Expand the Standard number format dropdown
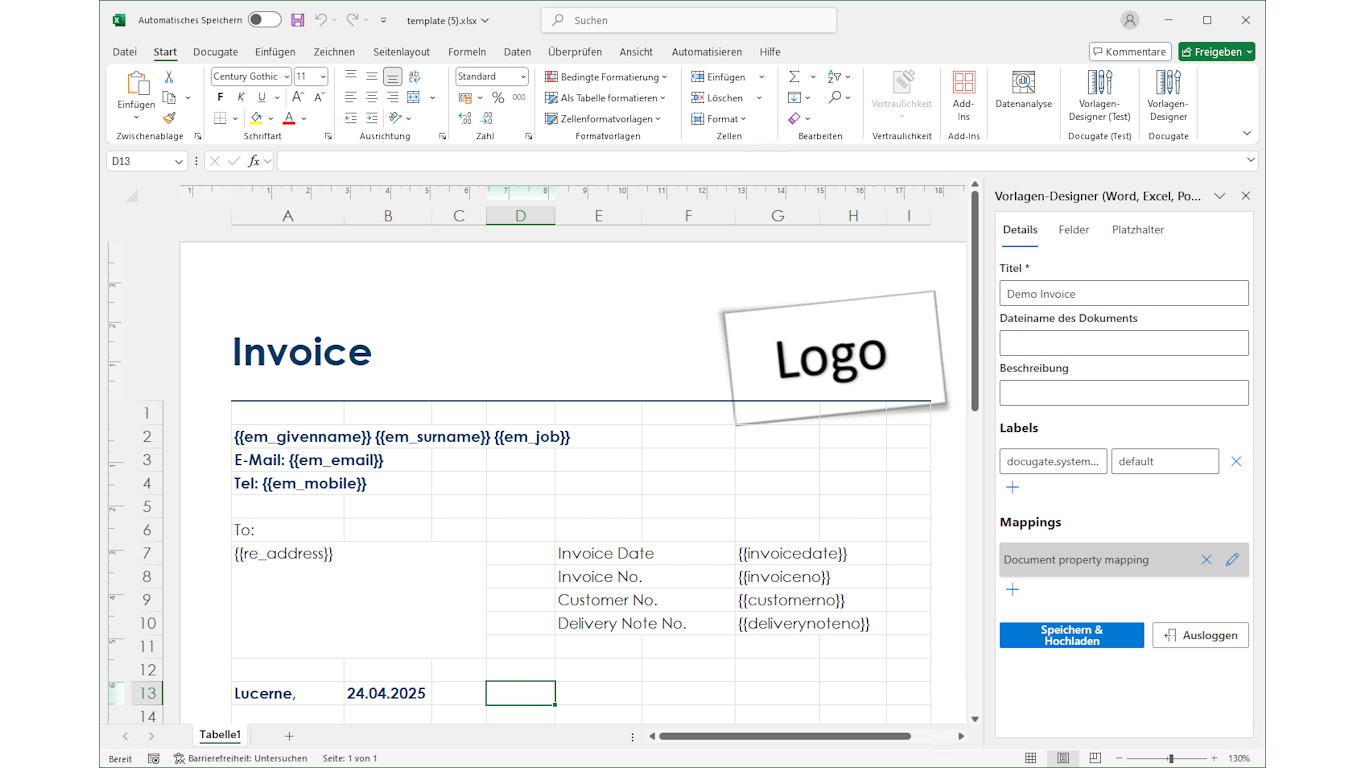The width and height of the screenshot is (1366, 768). 523,77
